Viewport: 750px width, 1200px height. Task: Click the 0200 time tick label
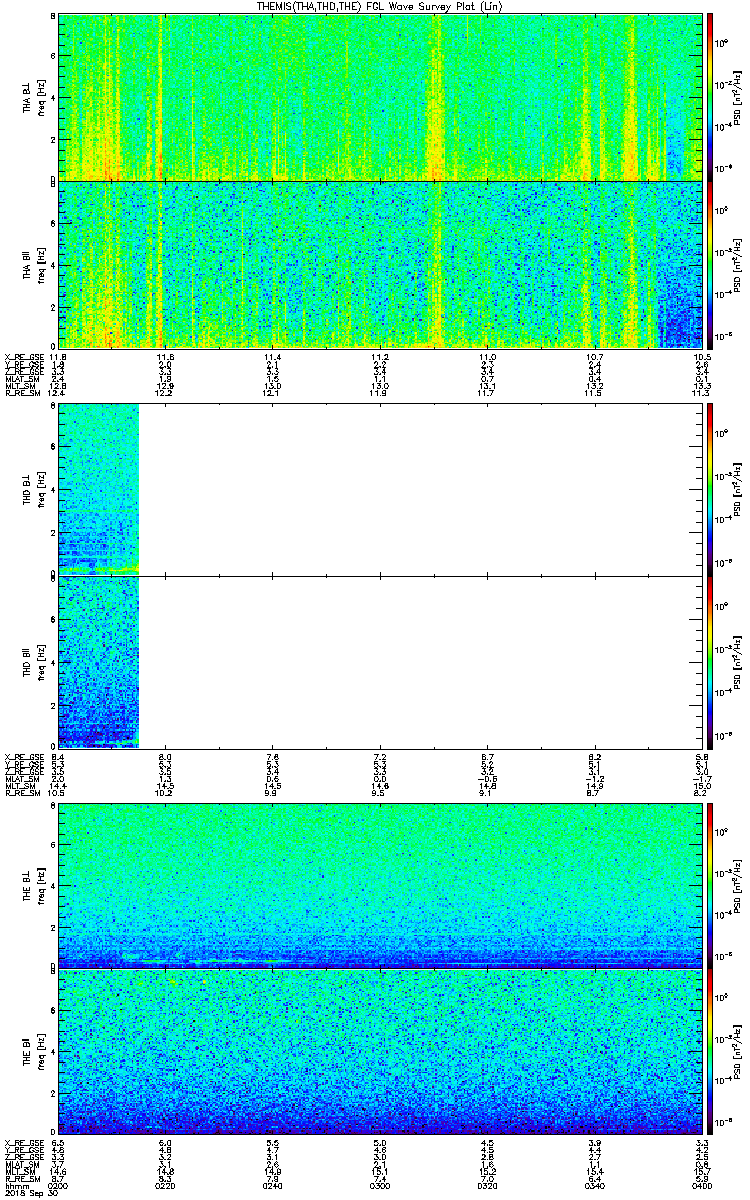point(58,1185)
